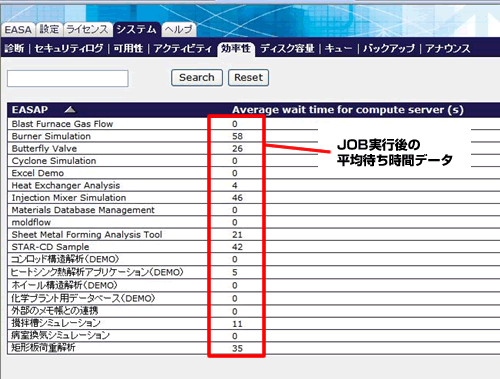Select the Blast Furnace Gas Flow row
500x379 pixels.
pyautogui.click(x=253, y=124)
